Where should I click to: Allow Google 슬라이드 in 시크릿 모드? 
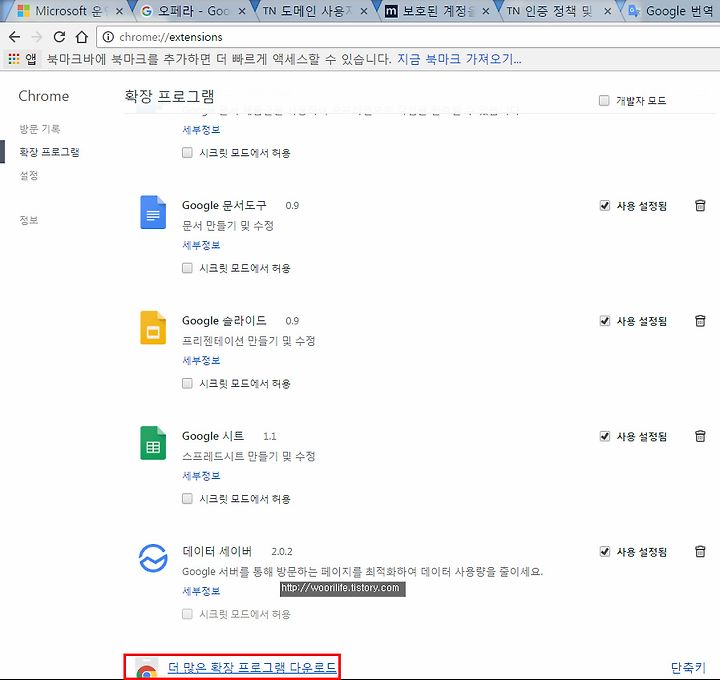[x=187, y=383]
